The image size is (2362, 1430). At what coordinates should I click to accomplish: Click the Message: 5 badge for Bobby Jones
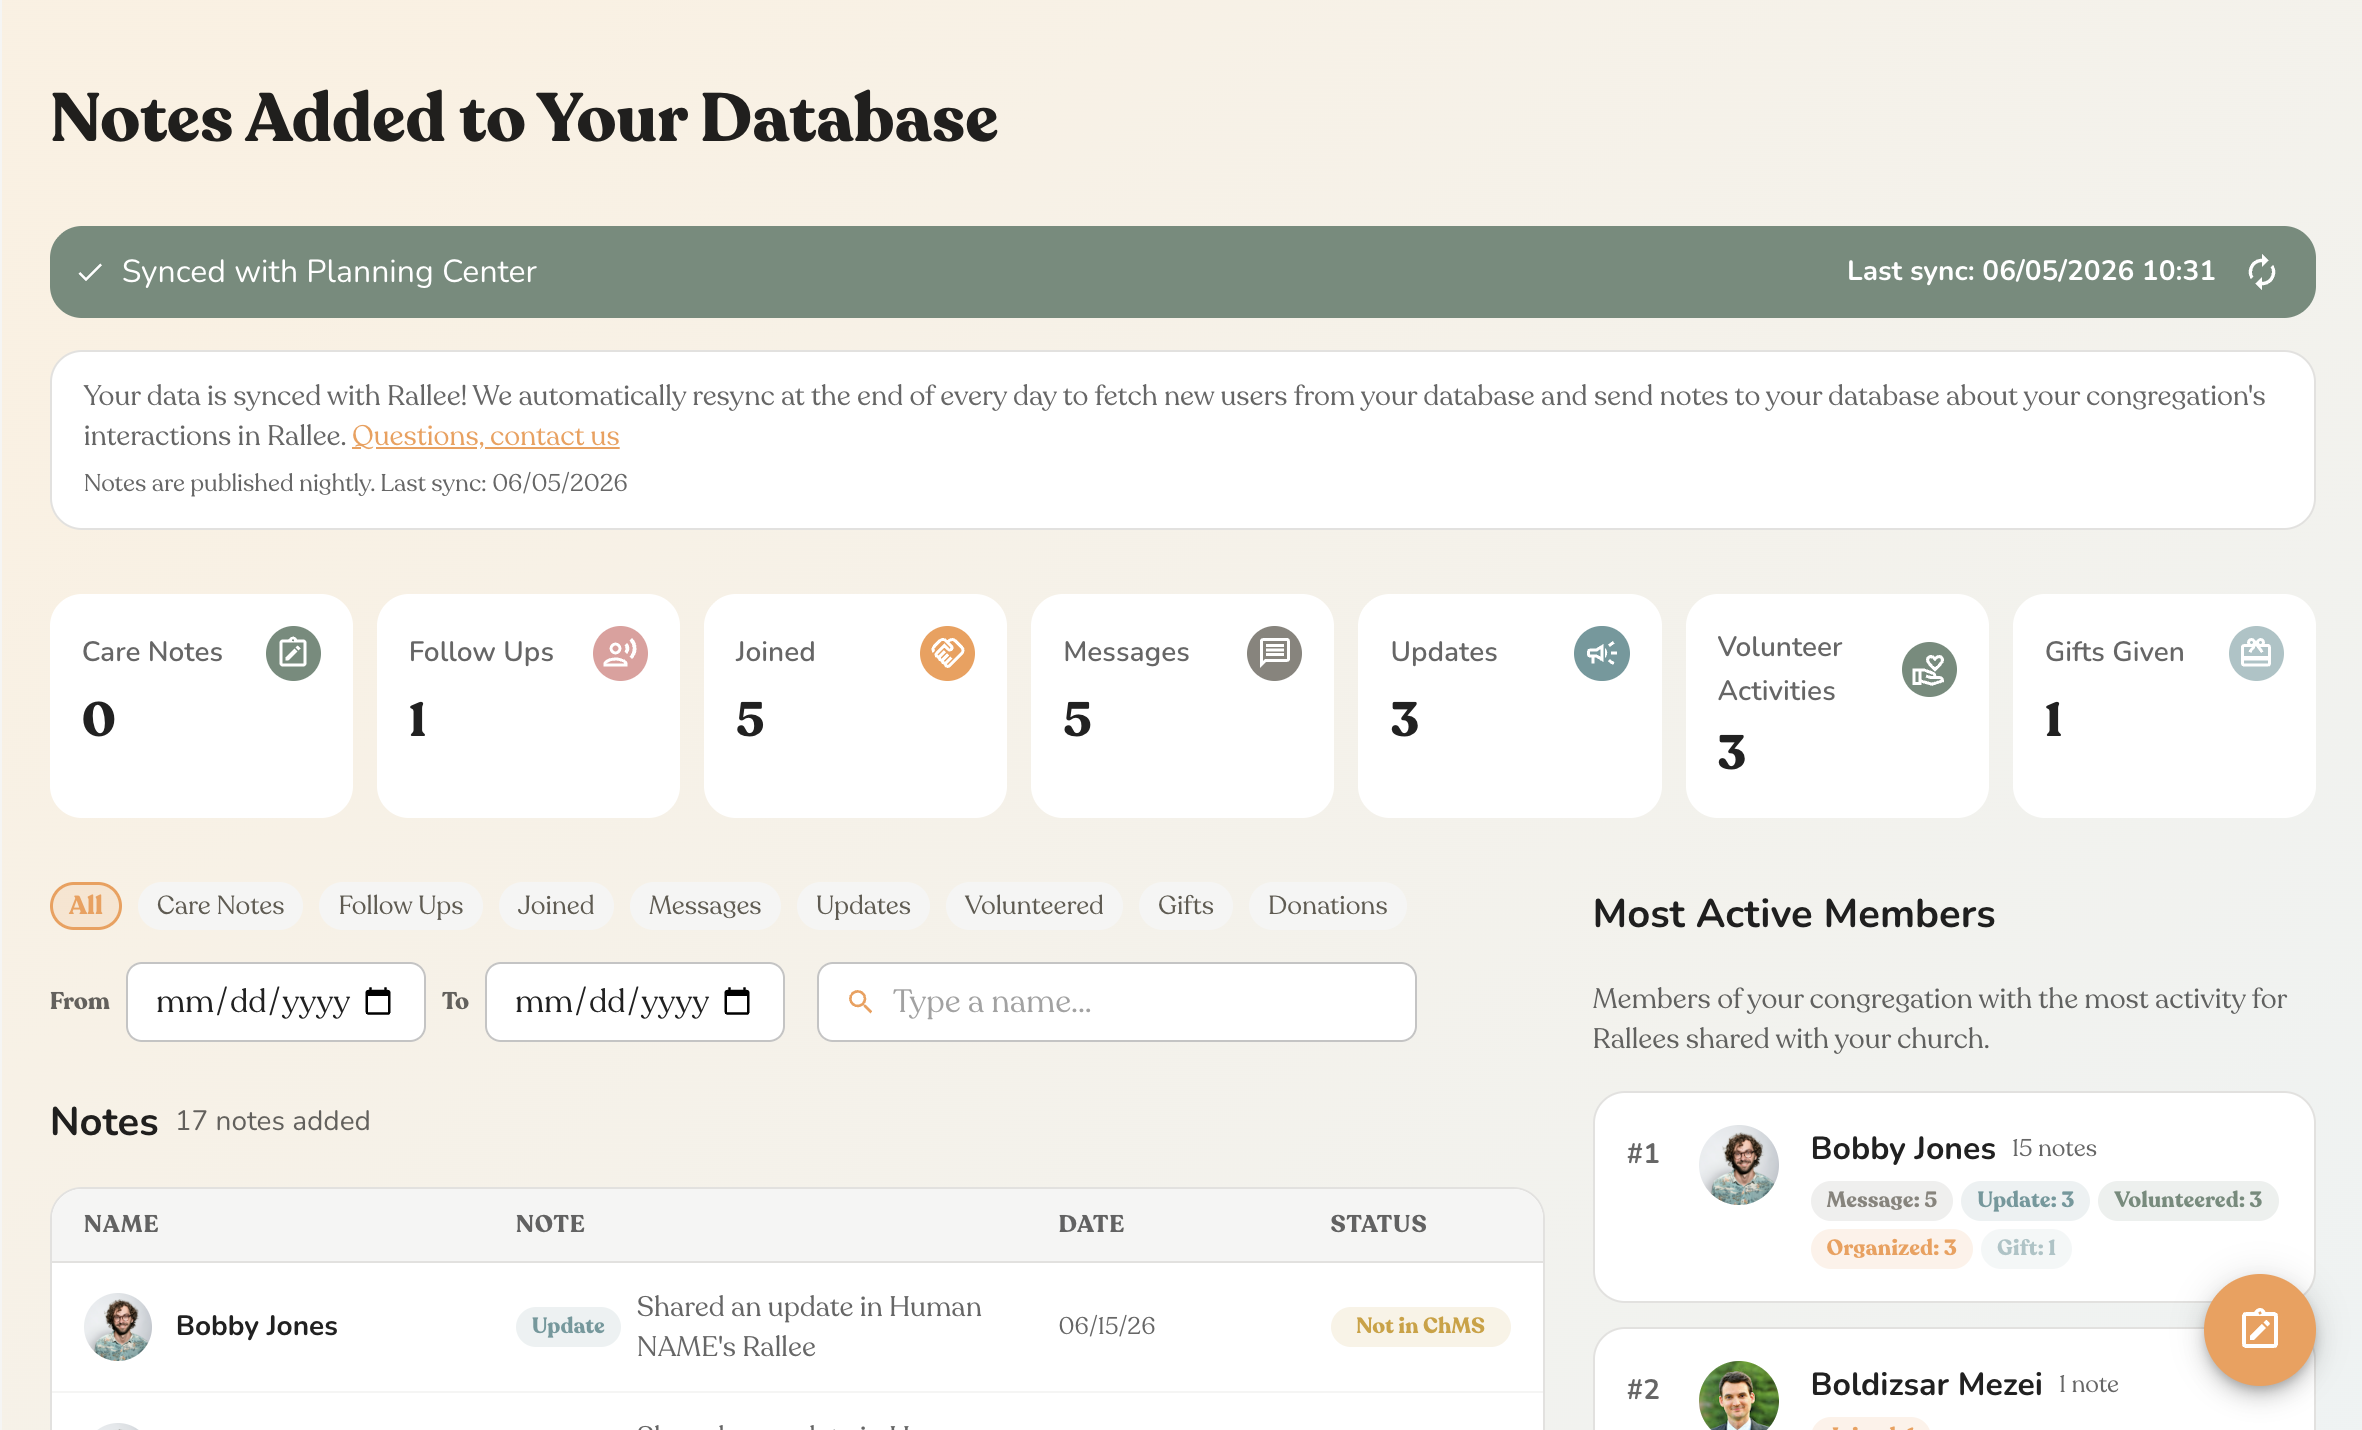(1881, 1200)
